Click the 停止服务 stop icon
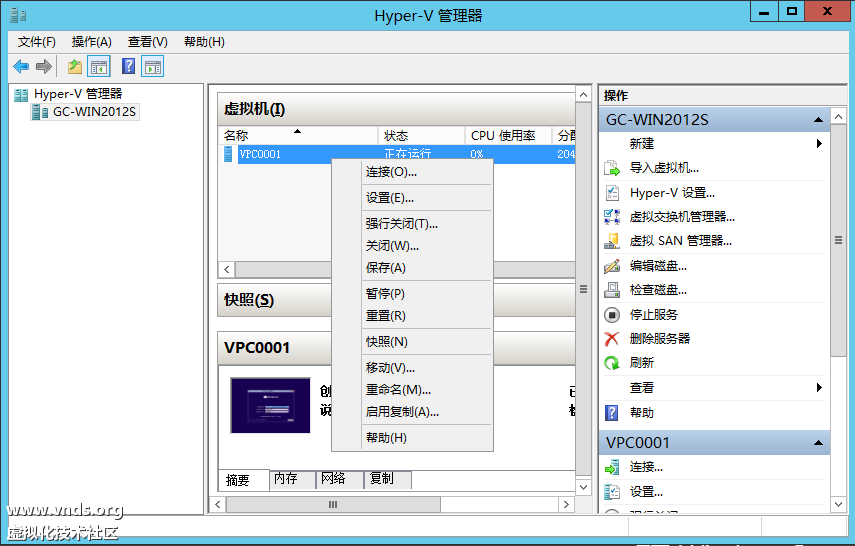This screenshot has width=855, height=546. [612, 315]
